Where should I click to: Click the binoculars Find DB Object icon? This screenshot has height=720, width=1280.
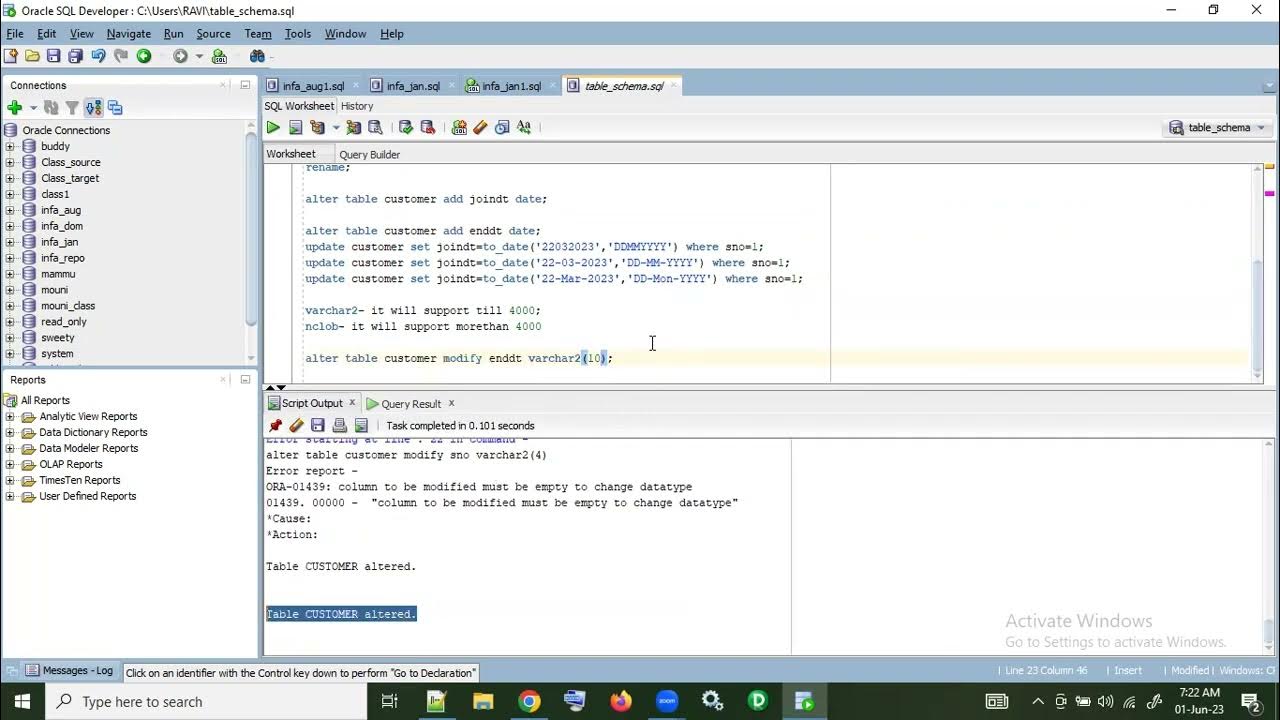pos(257,56)
